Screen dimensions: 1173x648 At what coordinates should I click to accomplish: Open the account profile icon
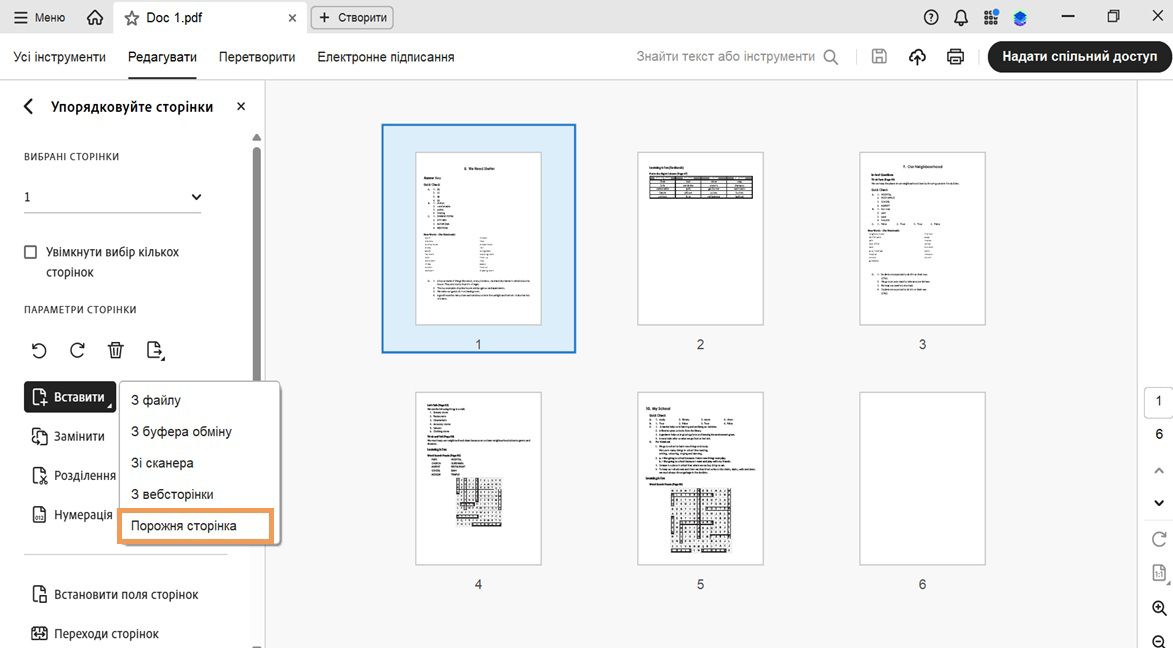[1020, 18]
